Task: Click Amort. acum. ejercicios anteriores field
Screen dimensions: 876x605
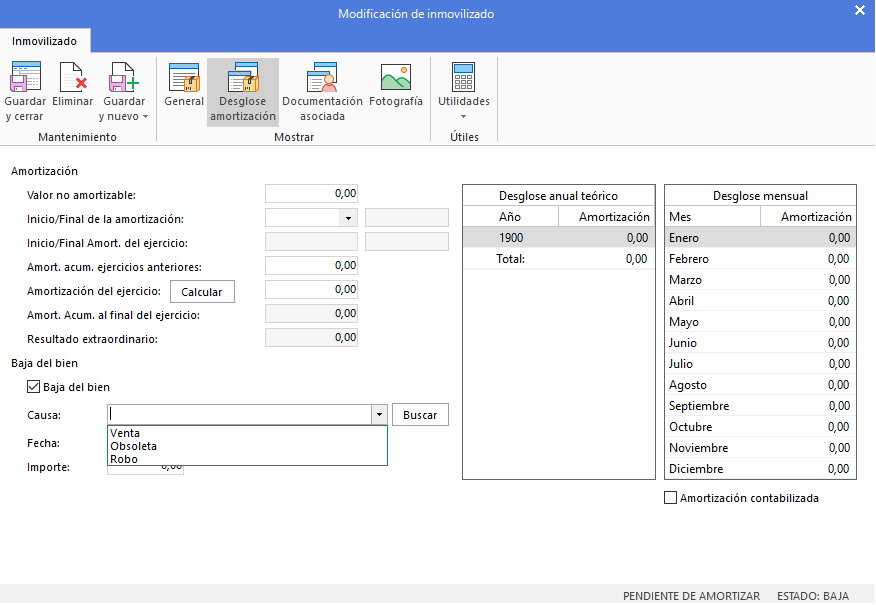Action: coord(311,265)
